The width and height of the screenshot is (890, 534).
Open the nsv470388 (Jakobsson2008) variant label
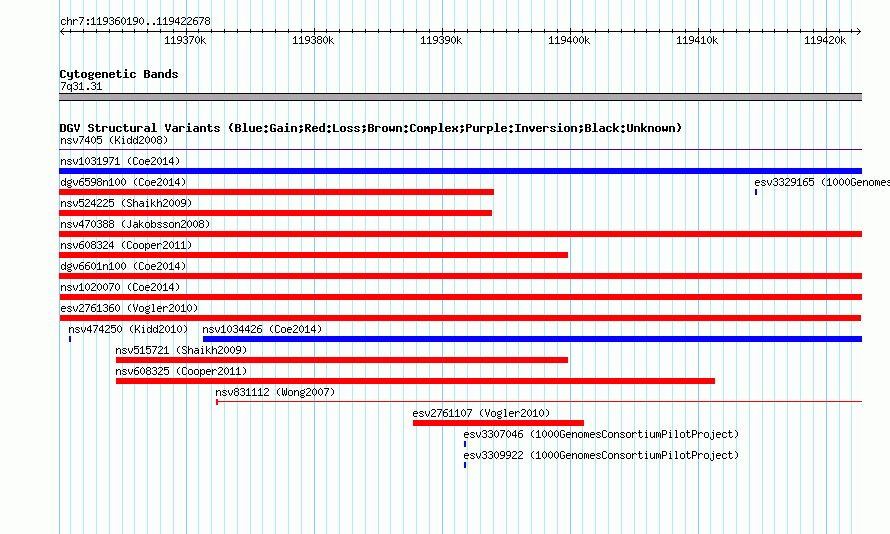(135, 224)
